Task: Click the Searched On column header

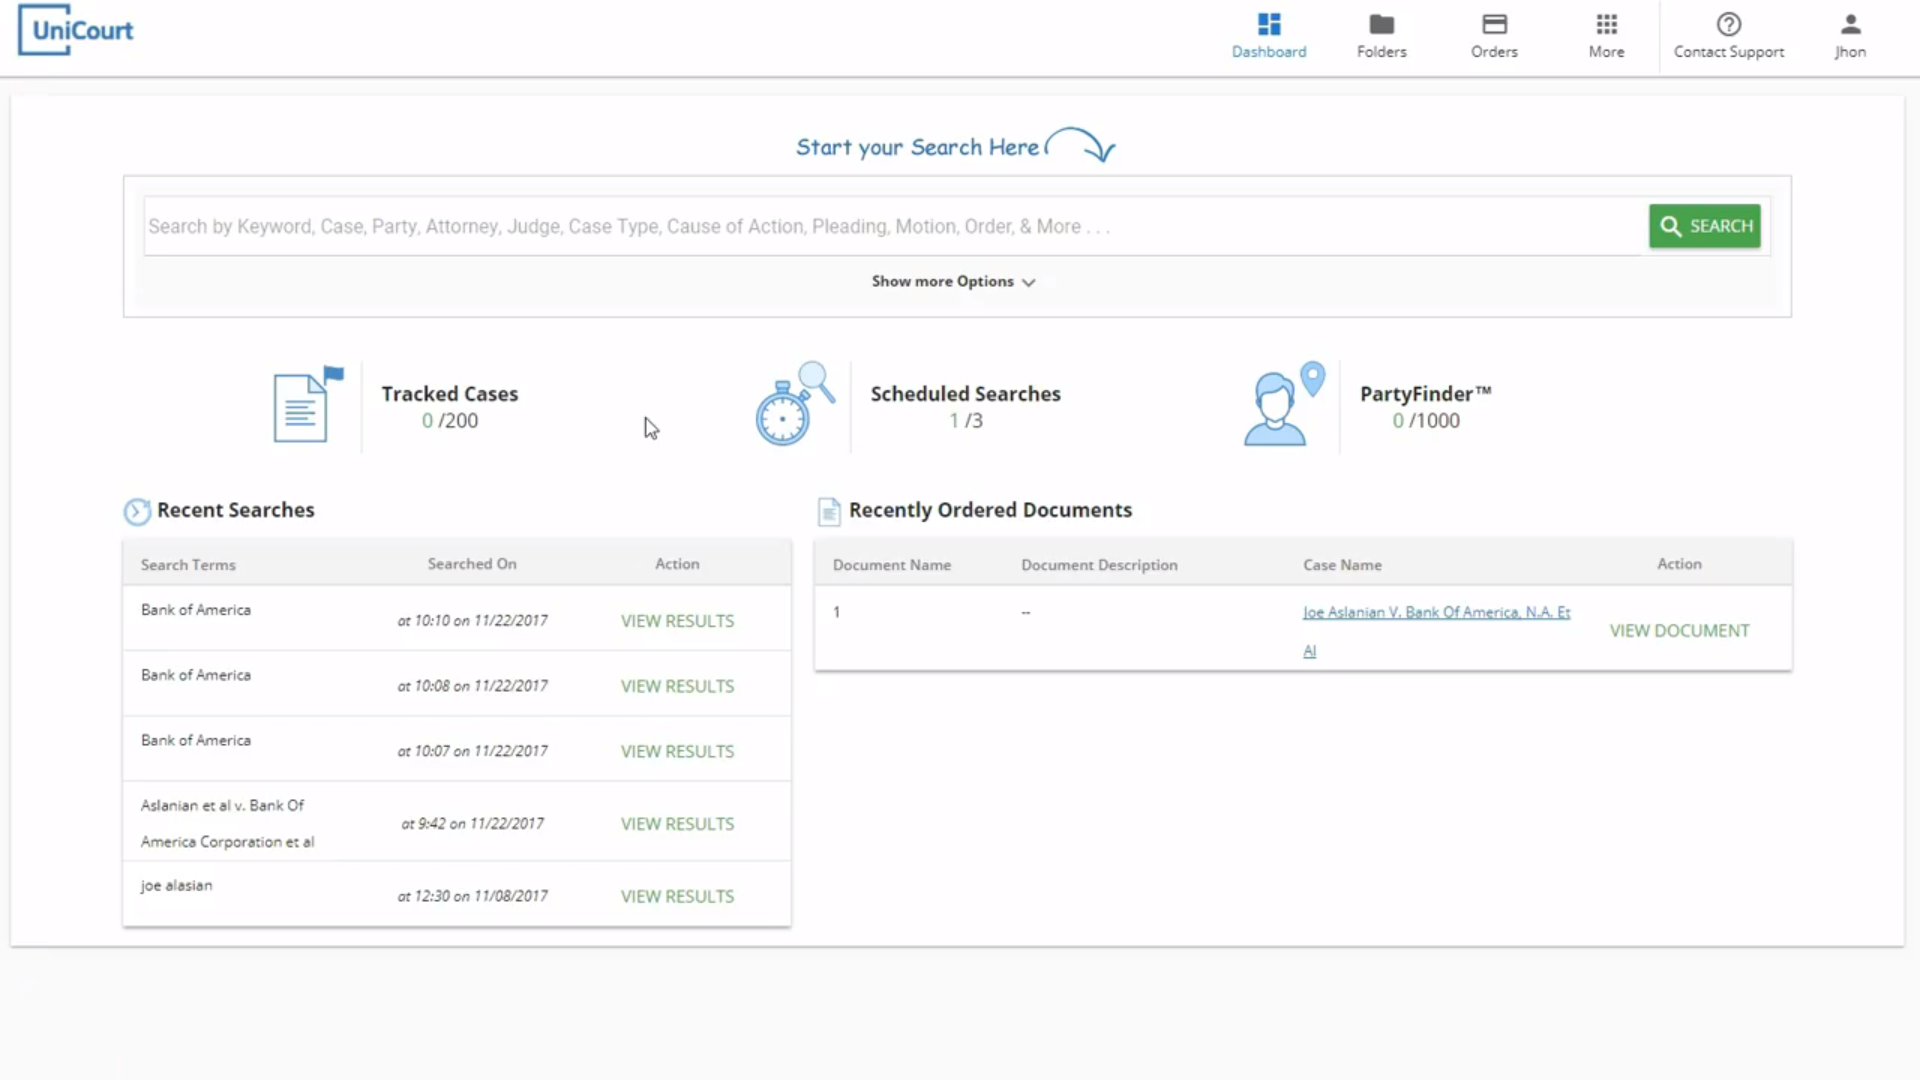Action: coord(472,564)
